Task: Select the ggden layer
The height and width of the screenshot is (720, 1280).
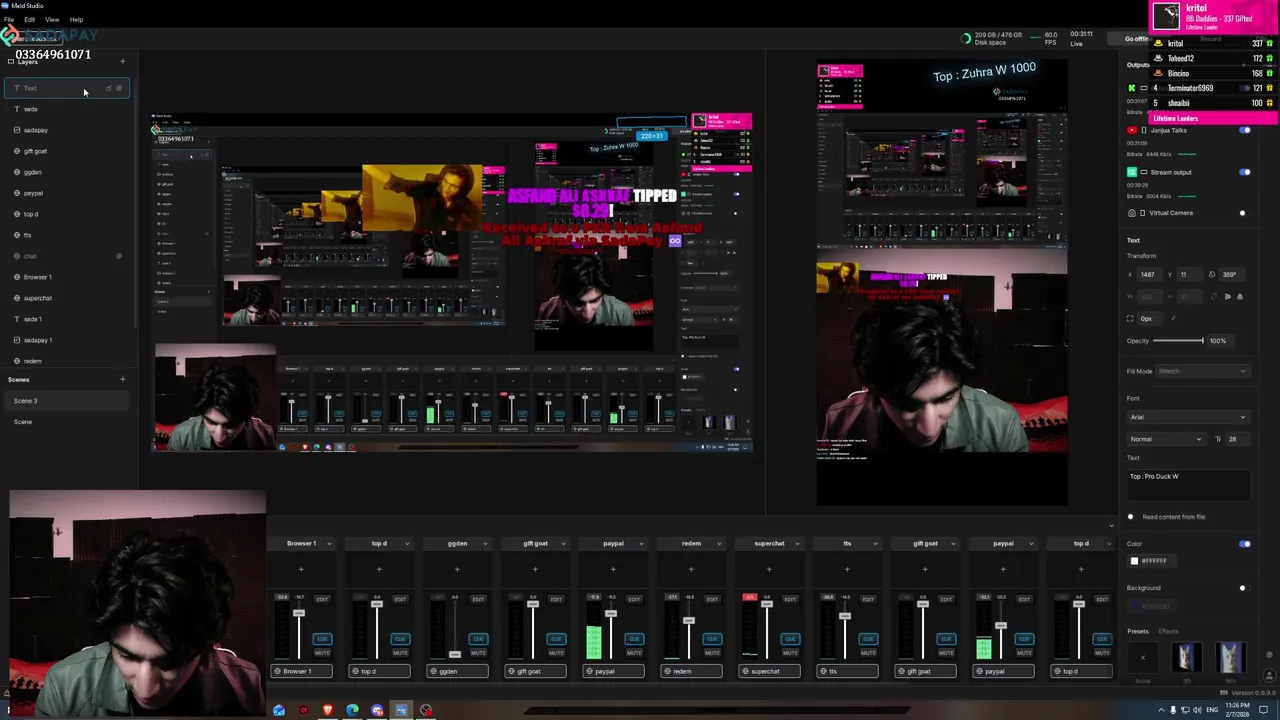Action: pos(65,172)
